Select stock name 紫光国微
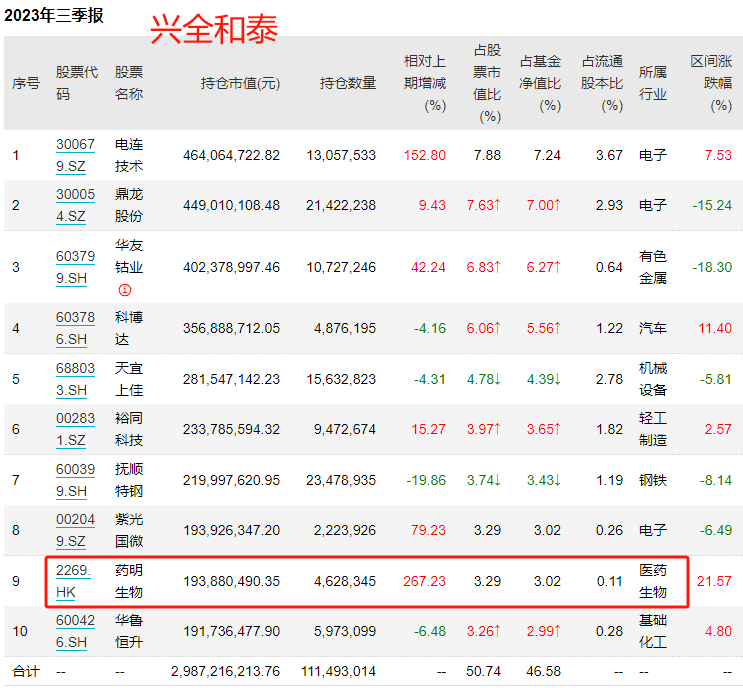 pos(128,530)
